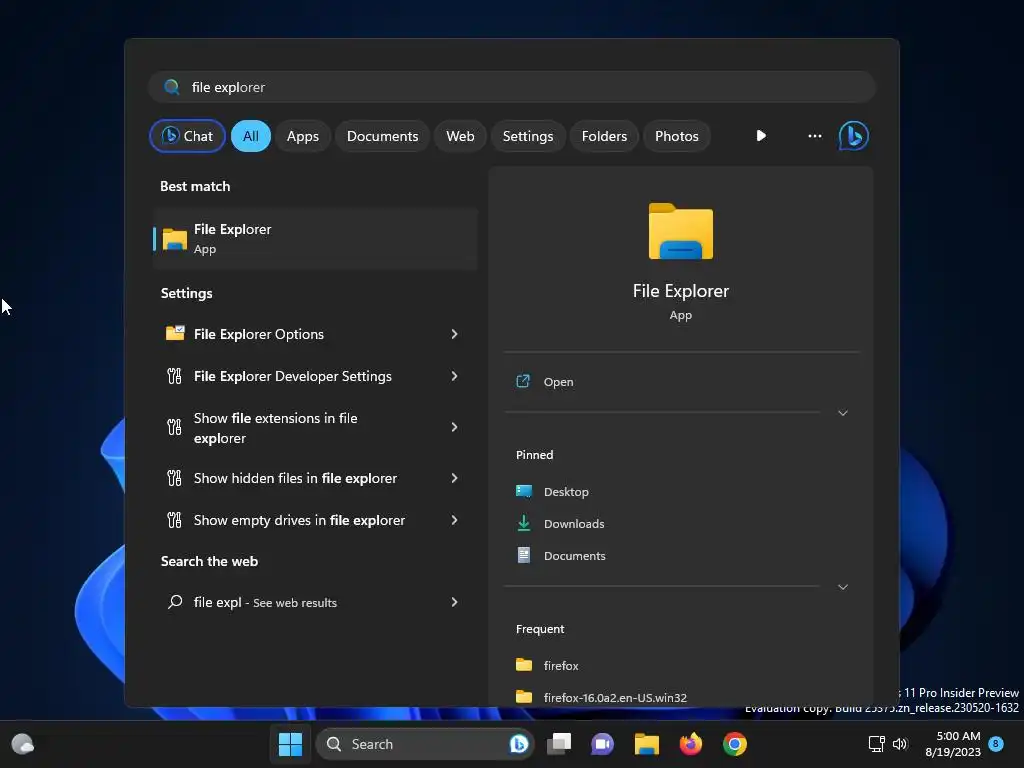Open 'firefox-16.0a2.en-US.win32' folder

click(x=615, y=697)
